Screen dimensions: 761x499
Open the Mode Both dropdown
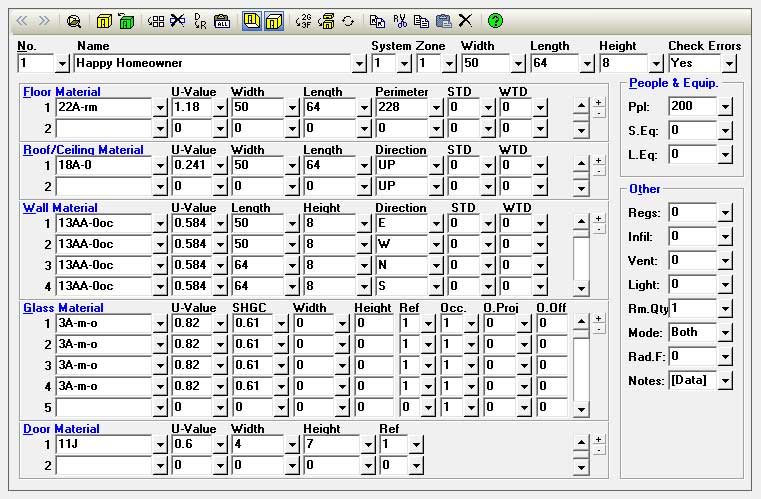(725, 333)
